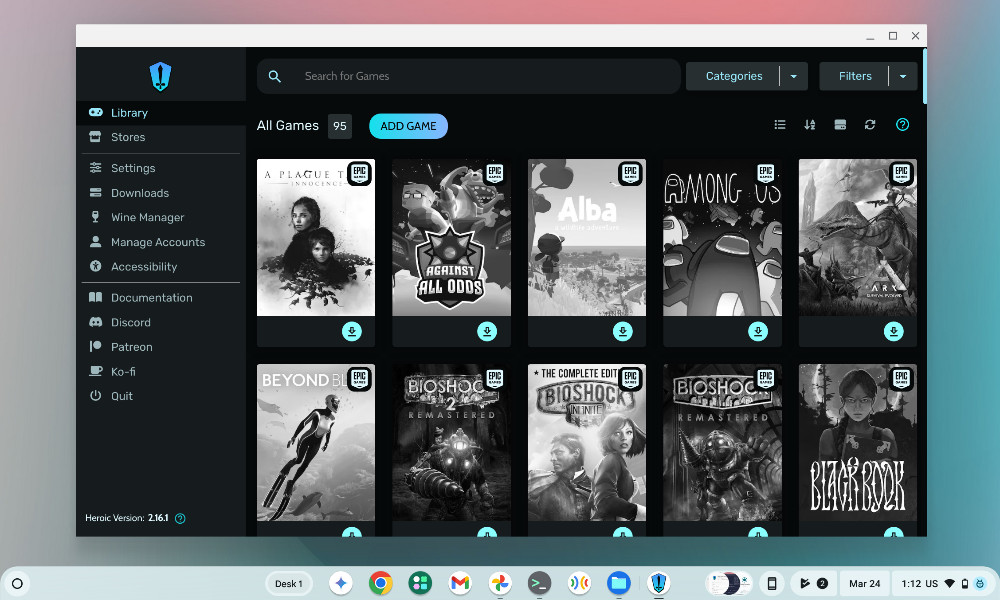Open Against All Odds cover
The width and height of the screenshot is (1000, 600).
click(451, 237)
